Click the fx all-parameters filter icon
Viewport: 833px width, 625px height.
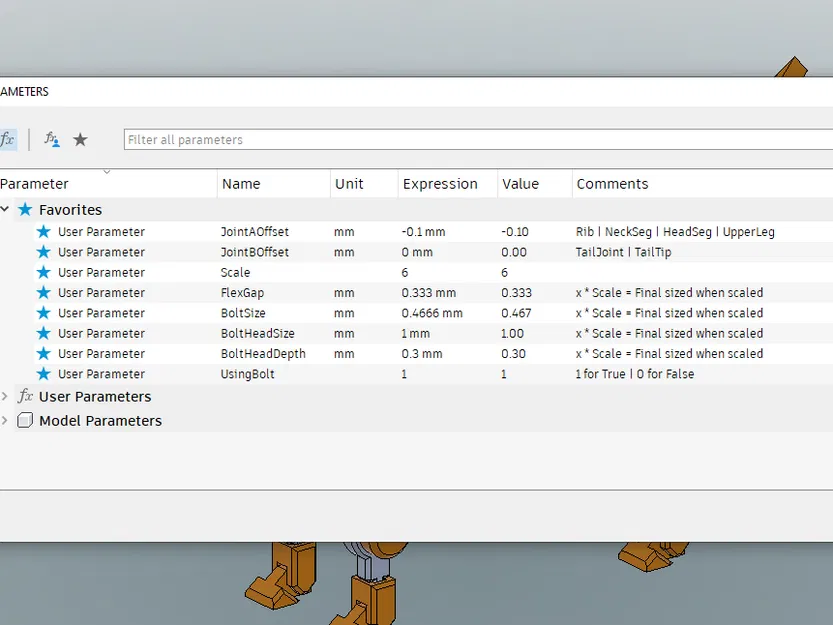7,140
